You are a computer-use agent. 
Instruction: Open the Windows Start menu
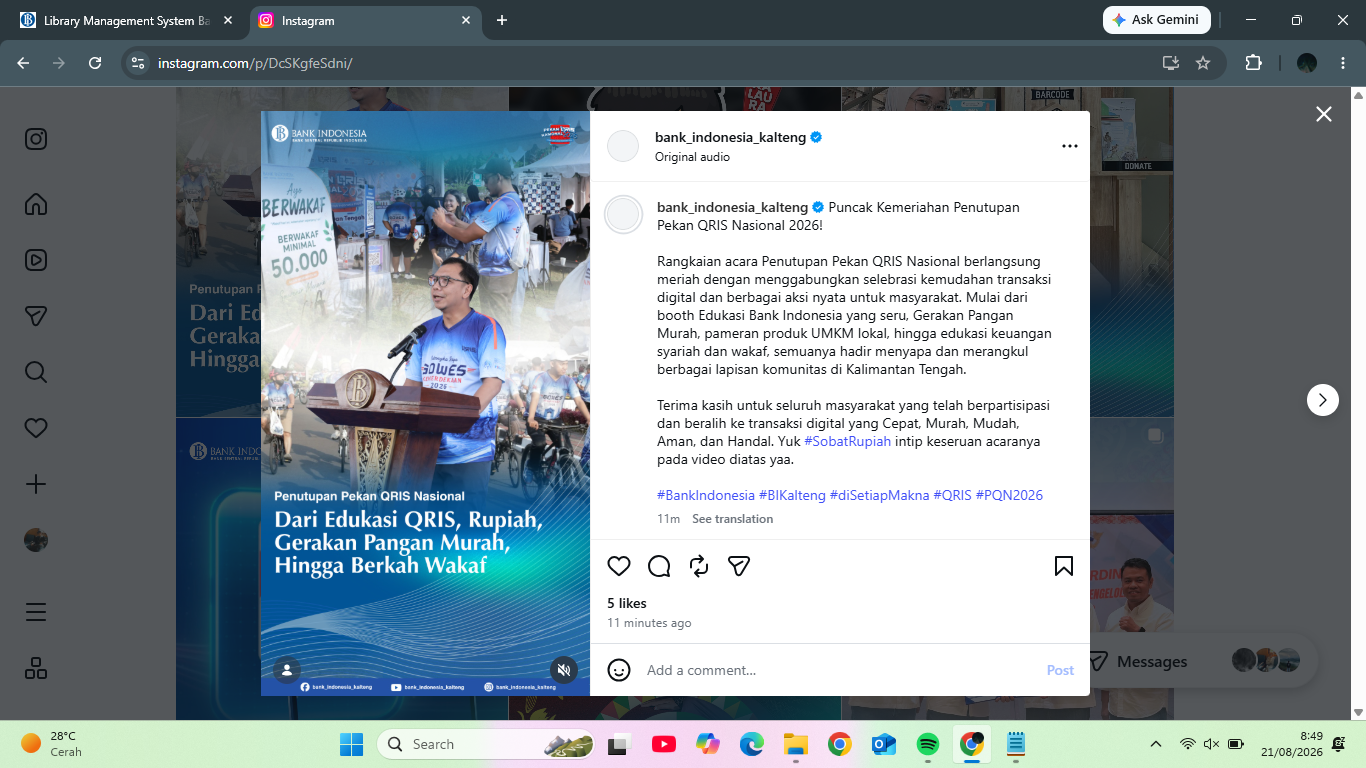click(x=351, y=744)
